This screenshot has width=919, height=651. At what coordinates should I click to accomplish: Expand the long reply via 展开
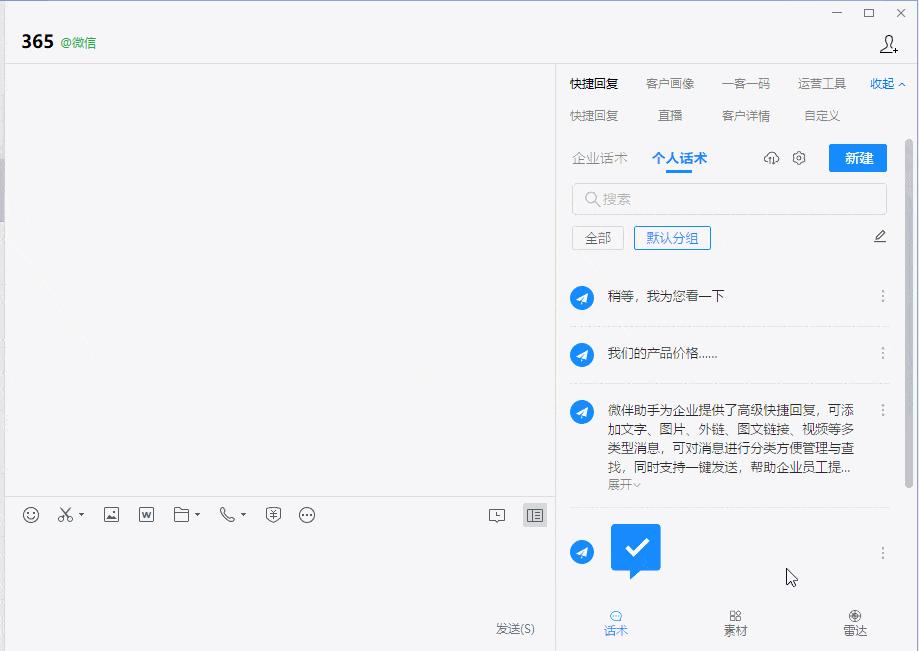click(624, 485)
